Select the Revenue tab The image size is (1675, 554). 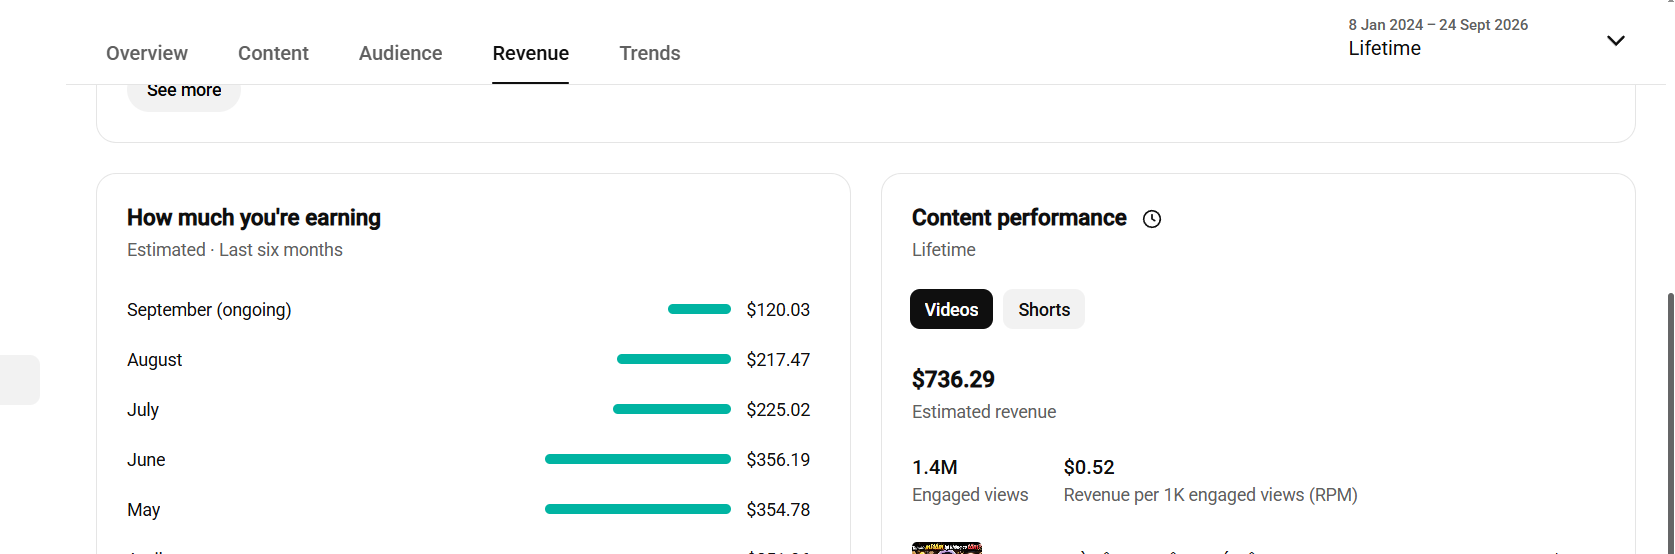pyautogui.click(x=530, y=53)
